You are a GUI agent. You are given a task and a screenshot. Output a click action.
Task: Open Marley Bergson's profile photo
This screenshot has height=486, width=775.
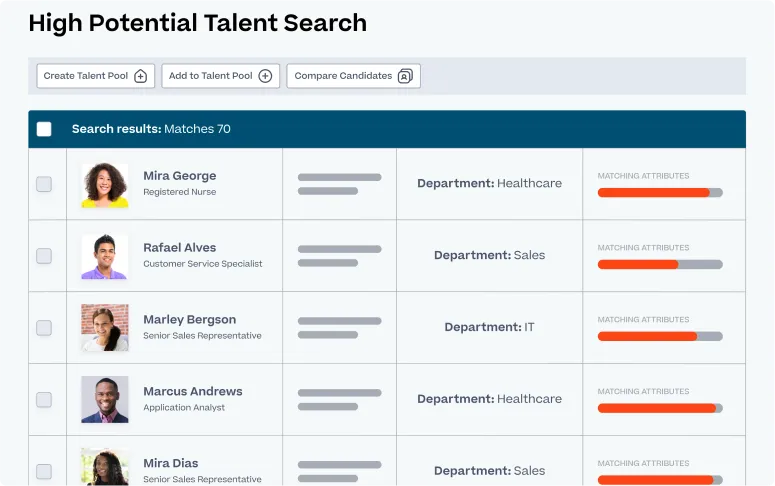pos(105,328)
